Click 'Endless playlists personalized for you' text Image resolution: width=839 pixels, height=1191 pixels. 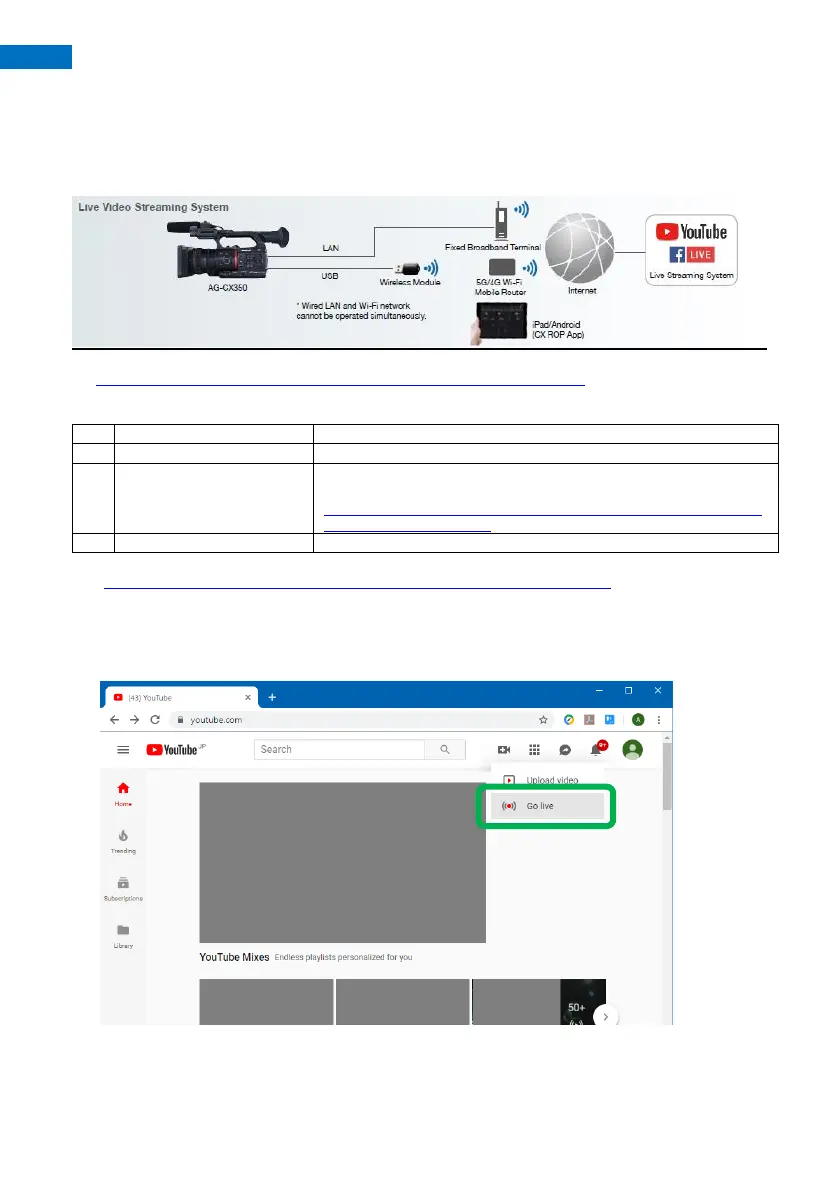(343, 957)
